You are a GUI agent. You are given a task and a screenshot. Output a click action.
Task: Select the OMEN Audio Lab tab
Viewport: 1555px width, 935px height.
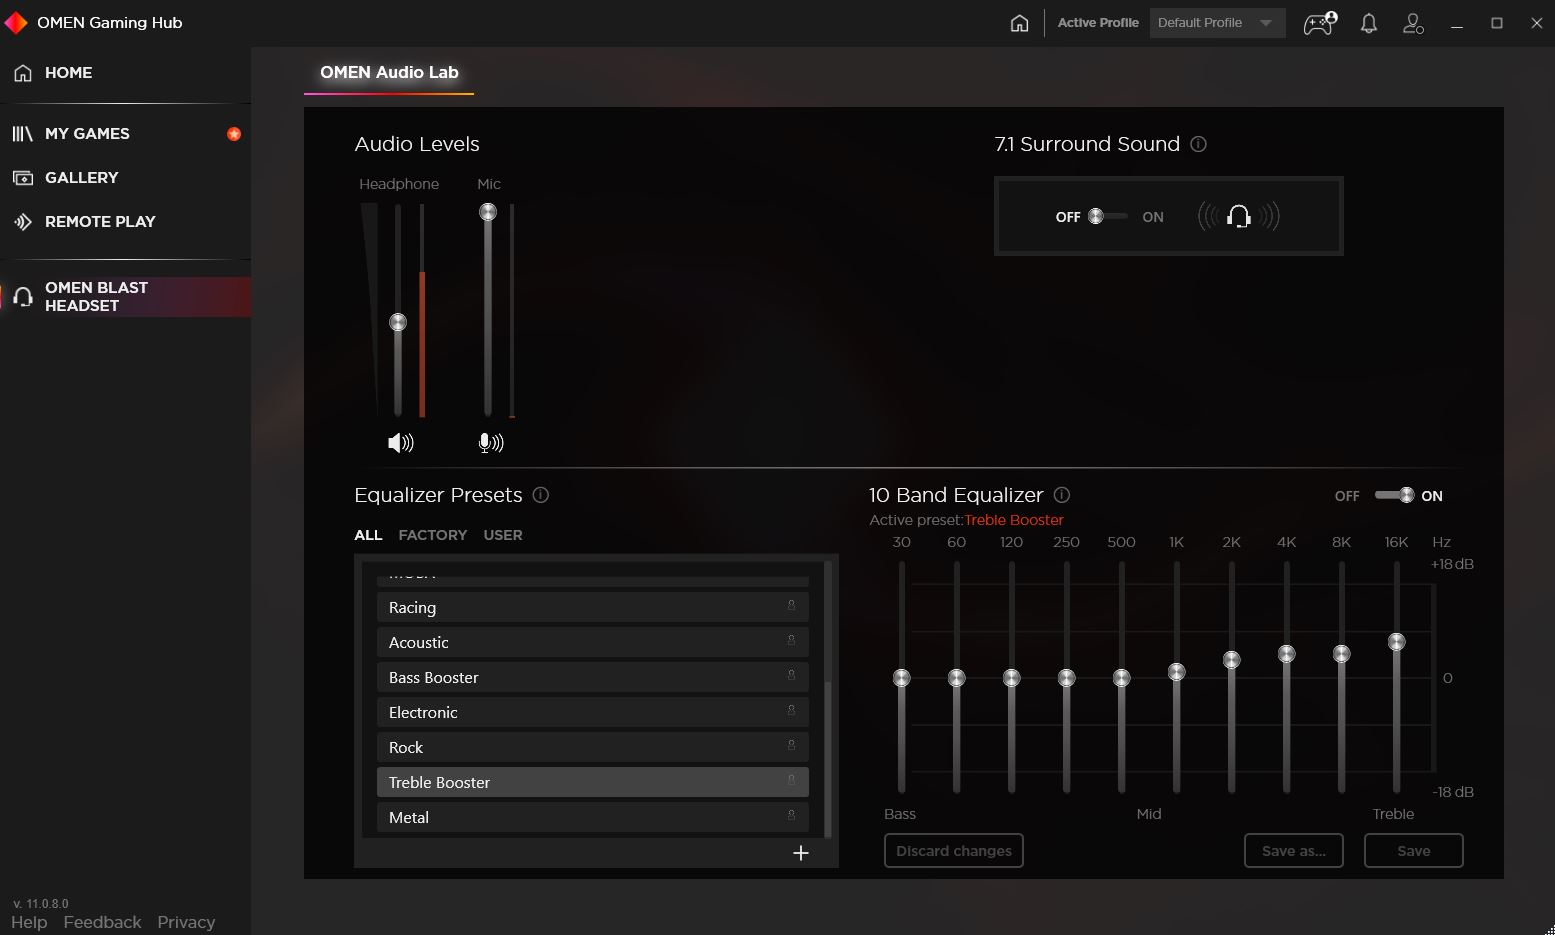click(389, 73)
